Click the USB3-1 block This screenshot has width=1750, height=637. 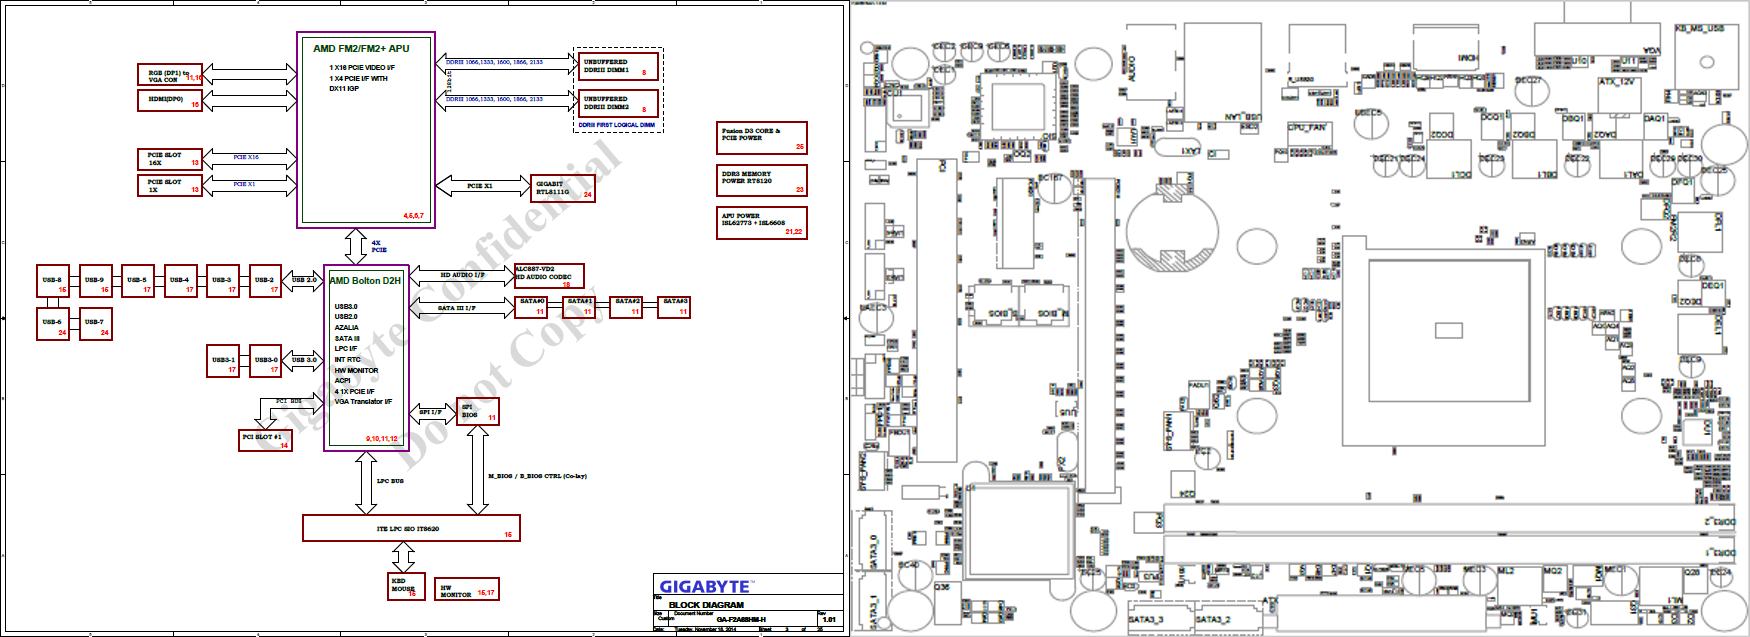[x=223, y=361]
